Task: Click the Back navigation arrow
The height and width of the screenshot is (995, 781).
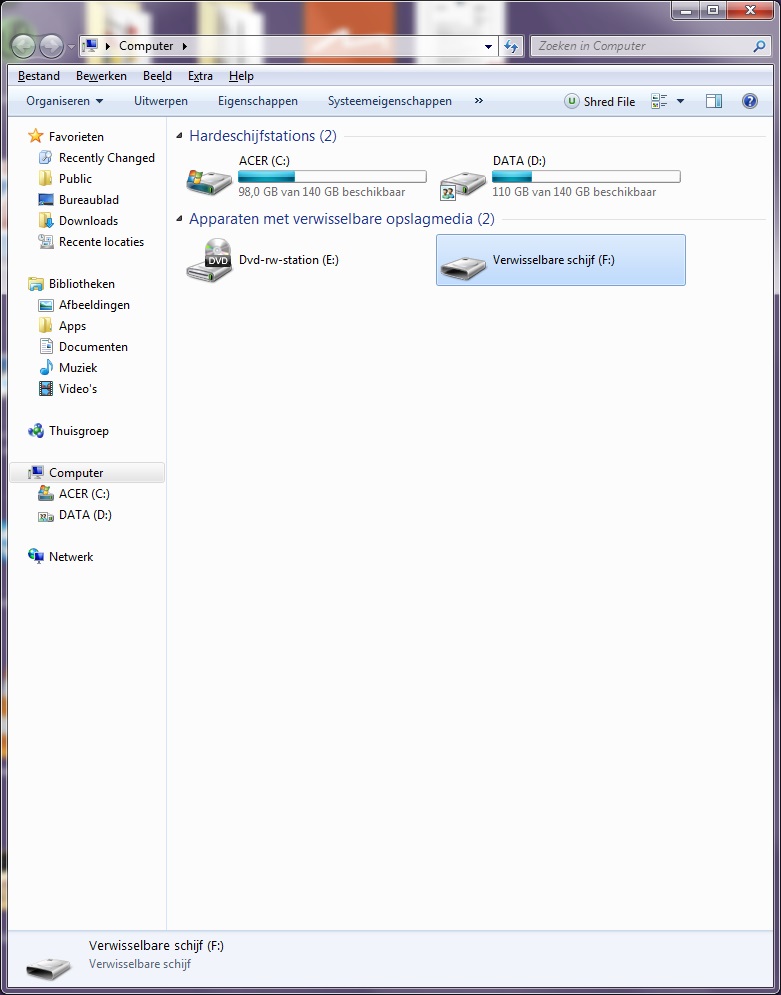Action: click(23, 46)
